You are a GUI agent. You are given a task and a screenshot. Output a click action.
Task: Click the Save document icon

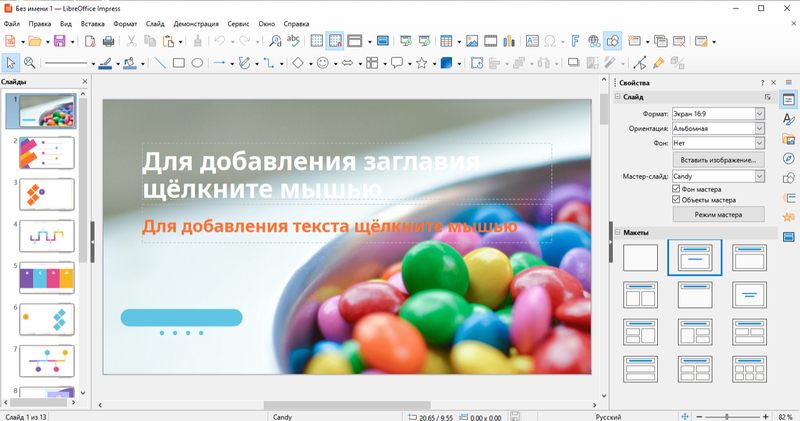tap(60, 41)
